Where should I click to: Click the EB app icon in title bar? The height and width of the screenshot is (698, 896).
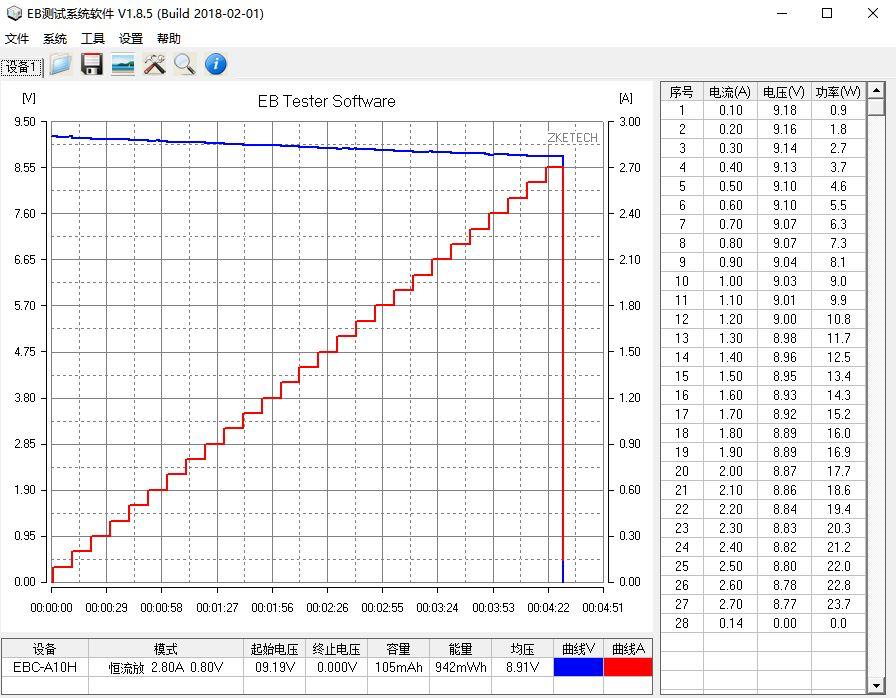click(13, 13)
